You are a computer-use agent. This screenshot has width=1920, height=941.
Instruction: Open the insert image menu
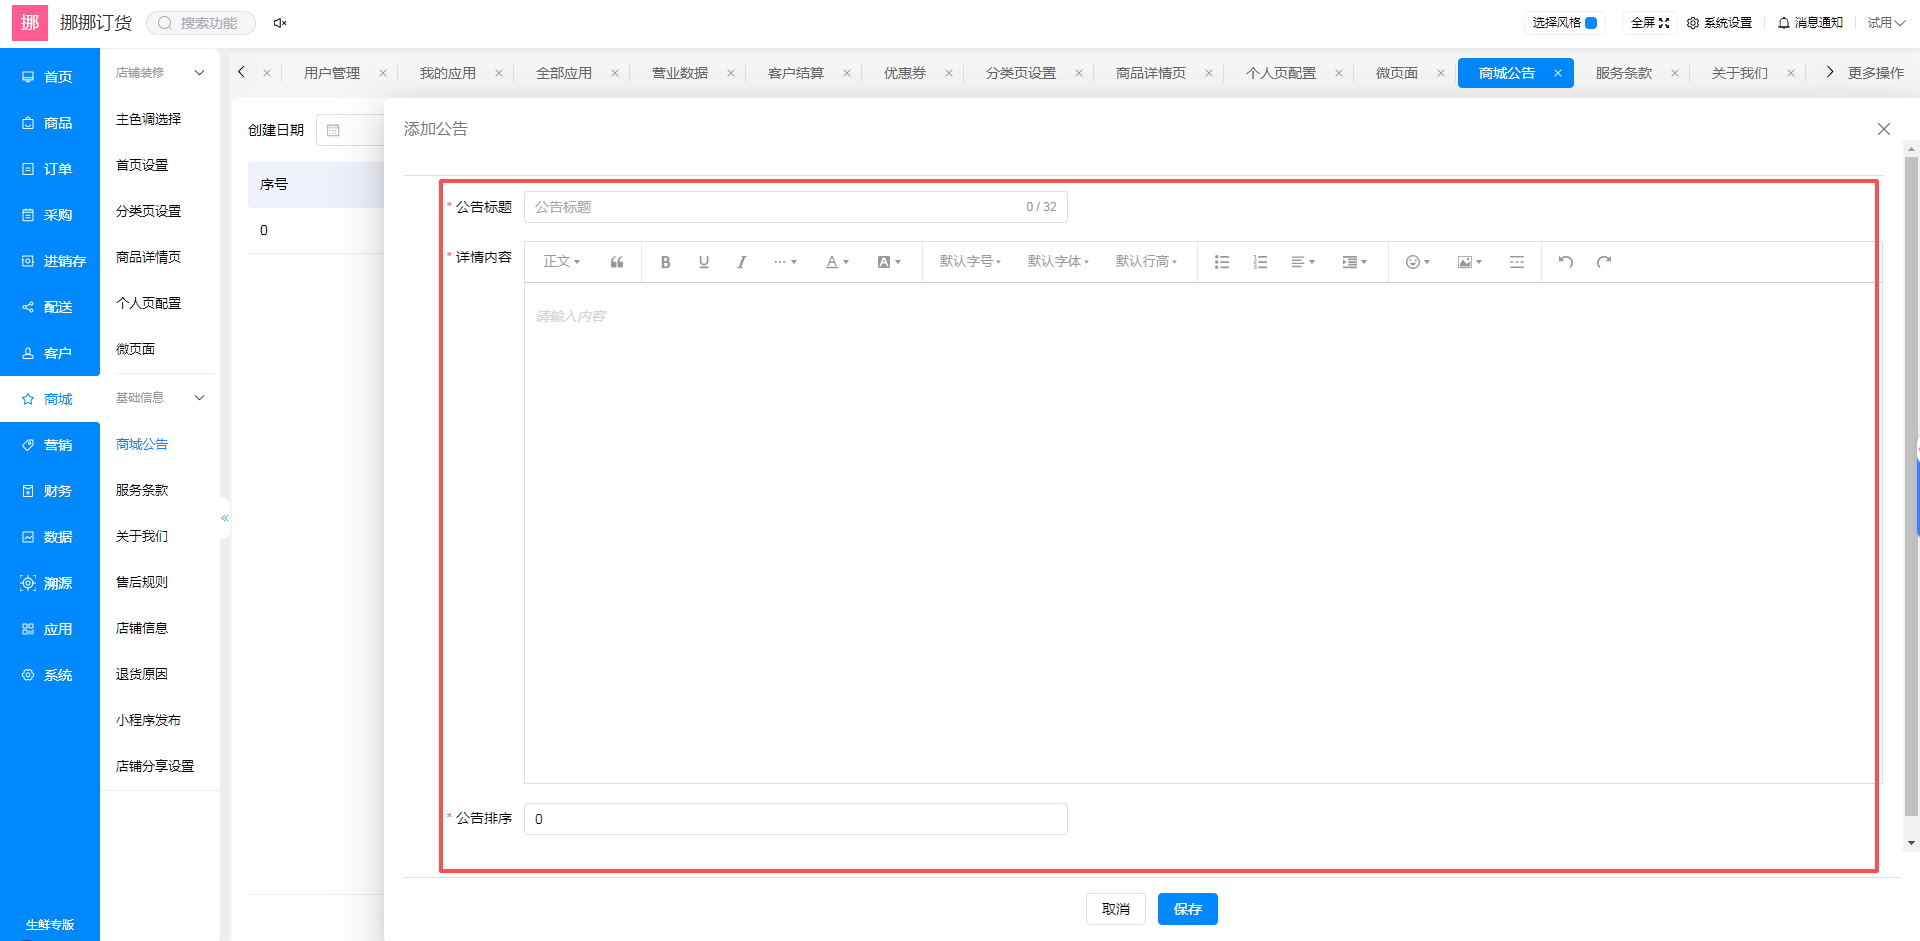coord(1469,262)
